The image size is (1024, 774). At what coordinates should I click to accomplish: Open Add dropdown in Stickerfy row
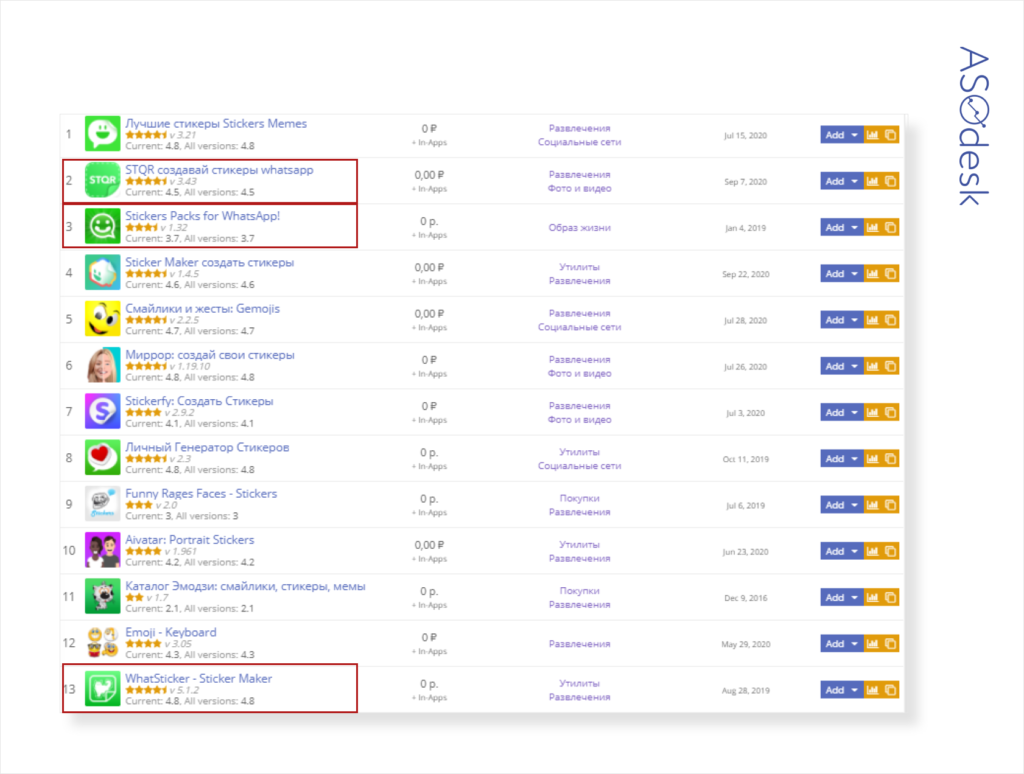coord(842,412)
